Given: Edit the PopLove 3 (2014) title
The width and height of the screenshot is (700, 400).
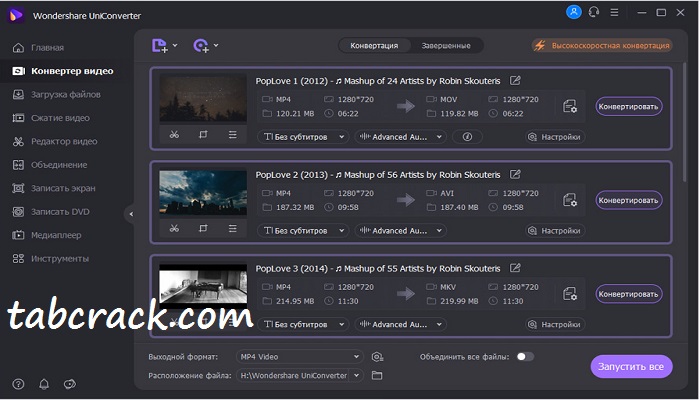Looking at the screenshot, I should 515,268.
